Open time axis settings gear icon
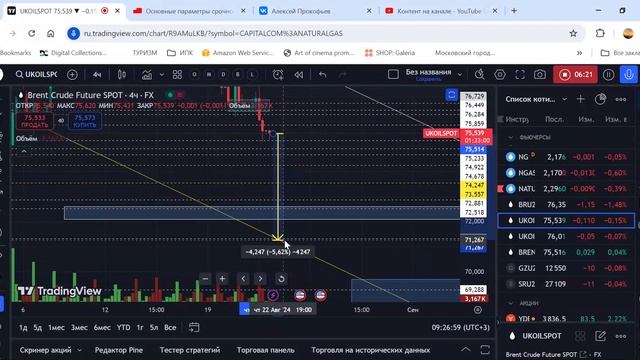 point(478,310)
